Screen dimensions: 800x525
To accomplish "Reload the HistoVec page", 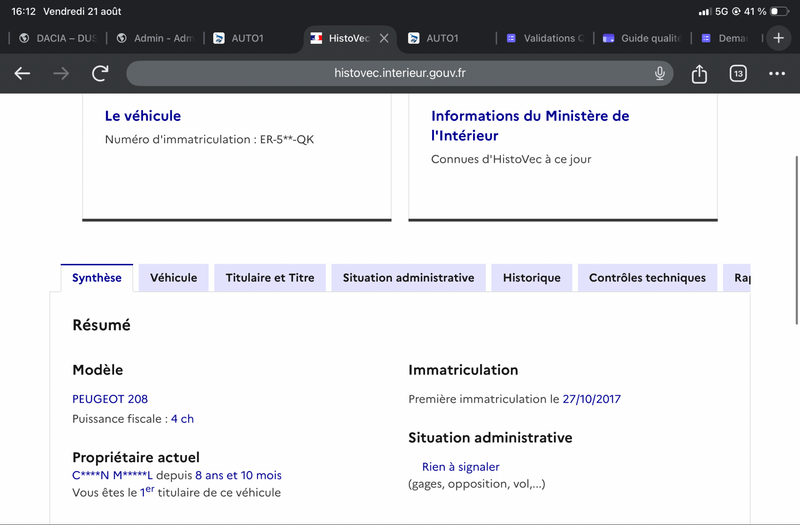I will 100,73.
